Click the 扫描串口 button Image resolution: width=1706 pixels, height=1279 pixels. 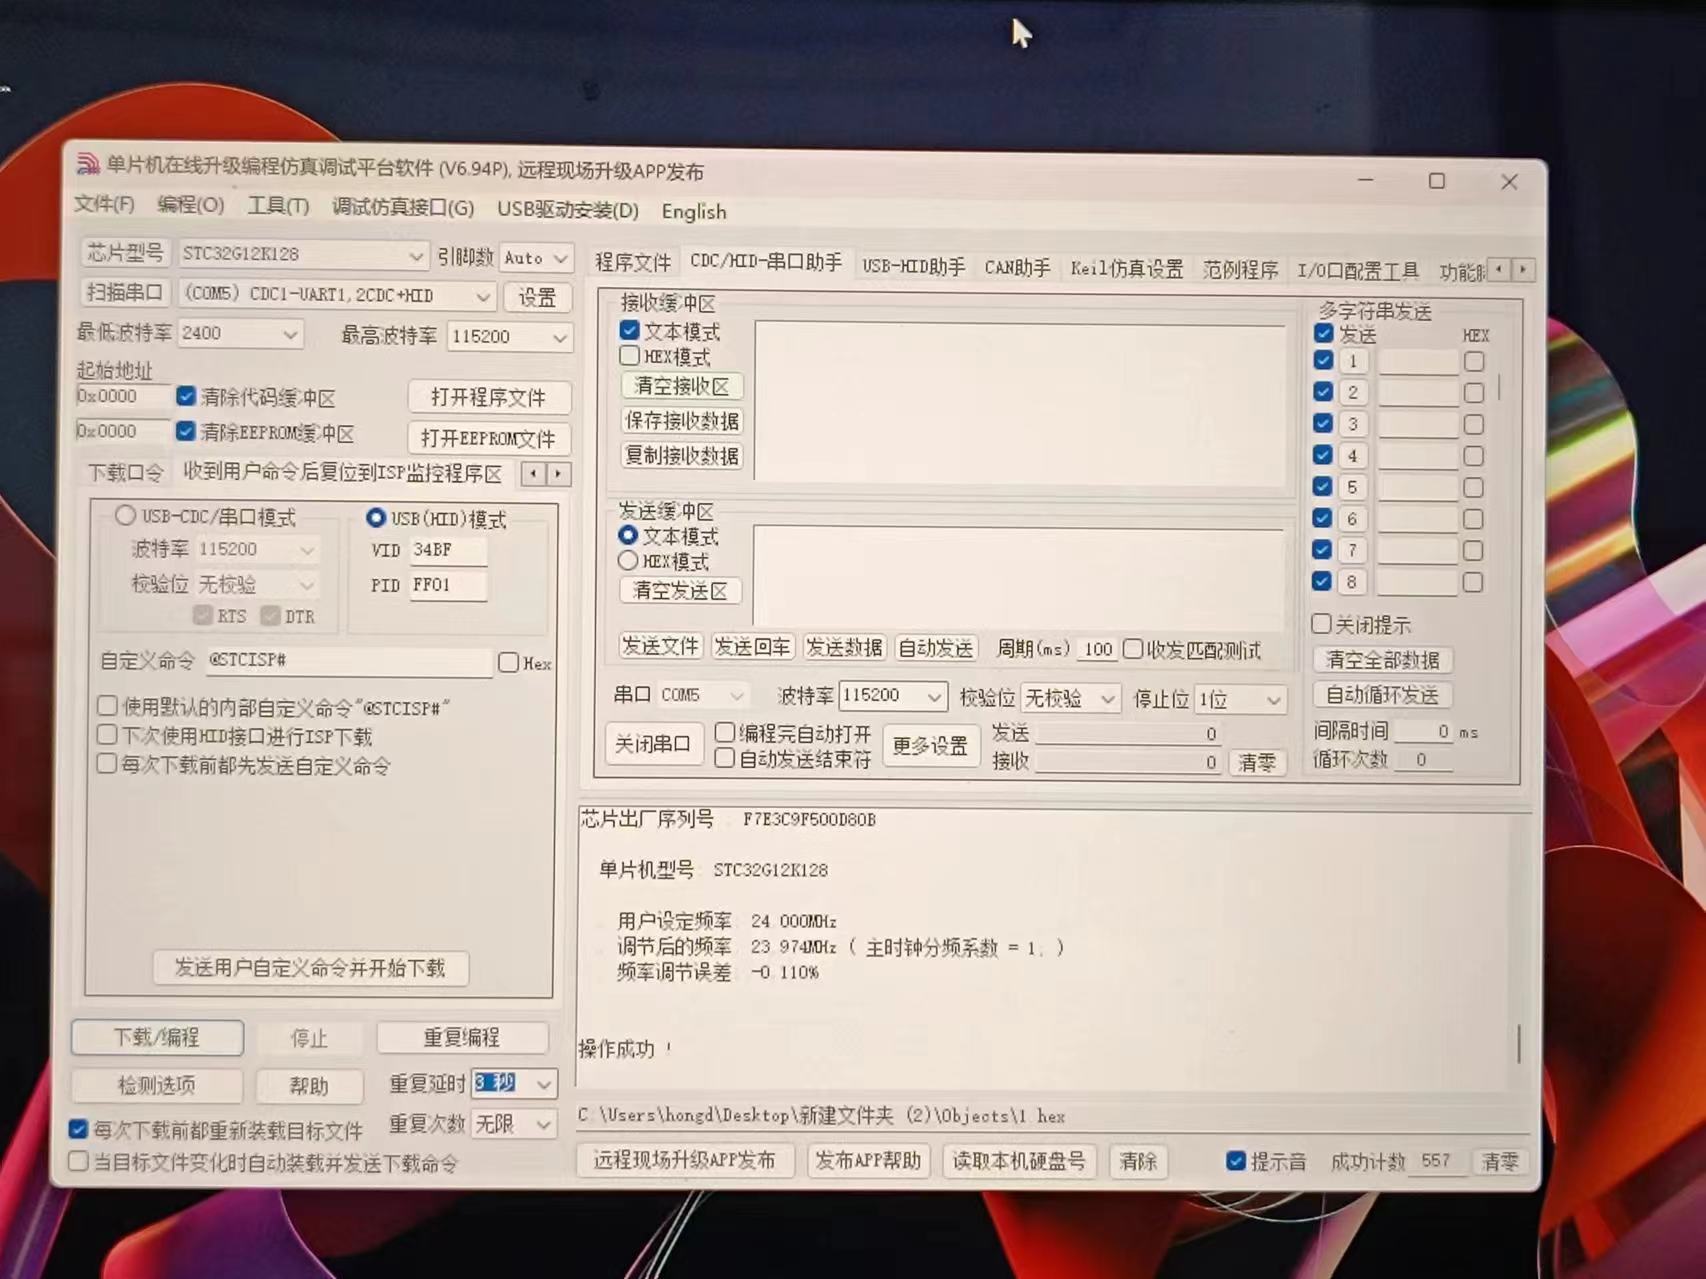(124, 292)
